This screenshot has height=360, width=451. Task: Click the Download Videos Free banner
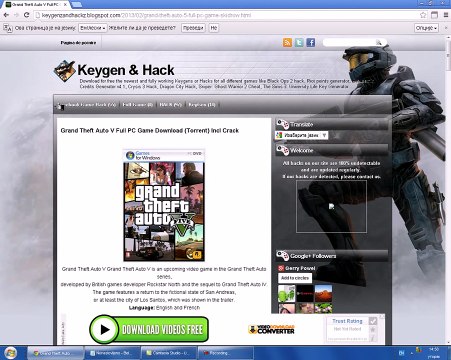(x=149, y=329)
